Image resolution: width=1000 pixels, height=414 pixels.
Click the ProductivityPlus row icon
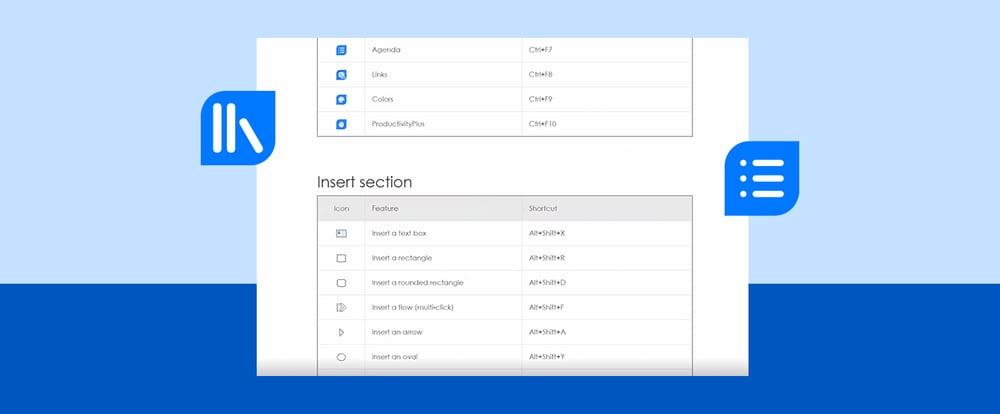[341, 124]
